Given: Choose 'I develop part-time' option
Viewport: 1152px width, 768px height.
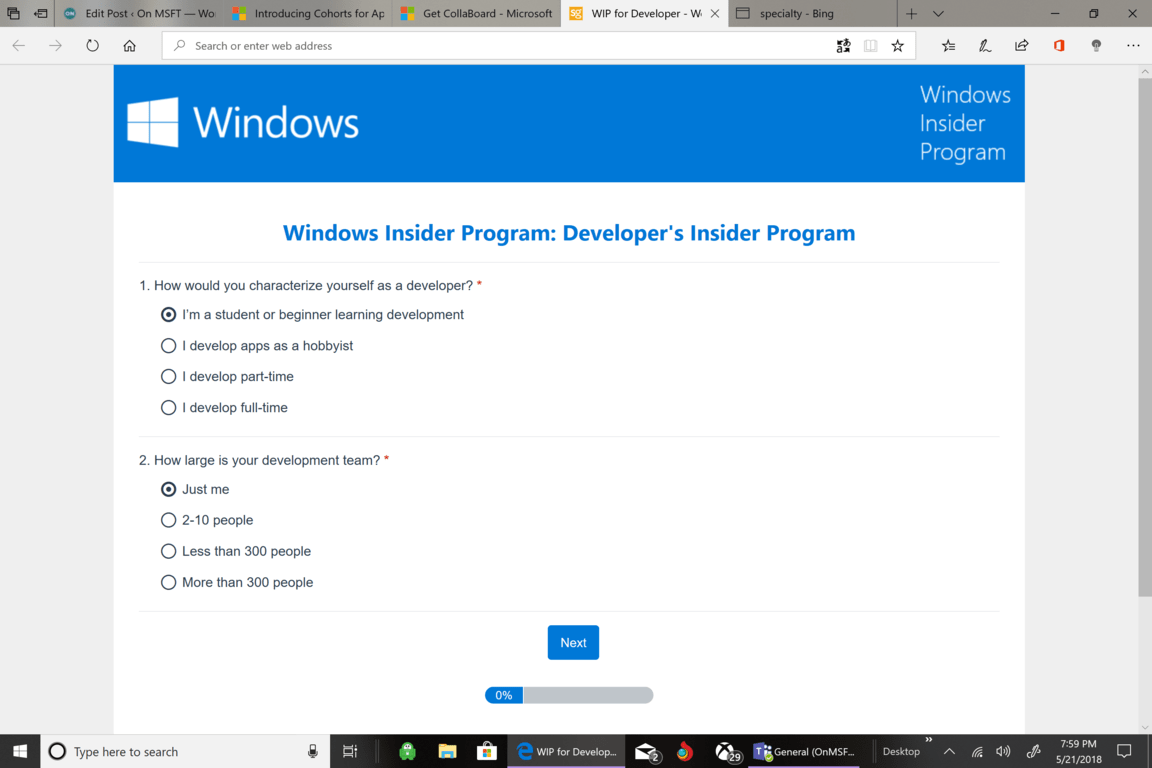Looking at the screenshot, I should [x=168, y=376].
